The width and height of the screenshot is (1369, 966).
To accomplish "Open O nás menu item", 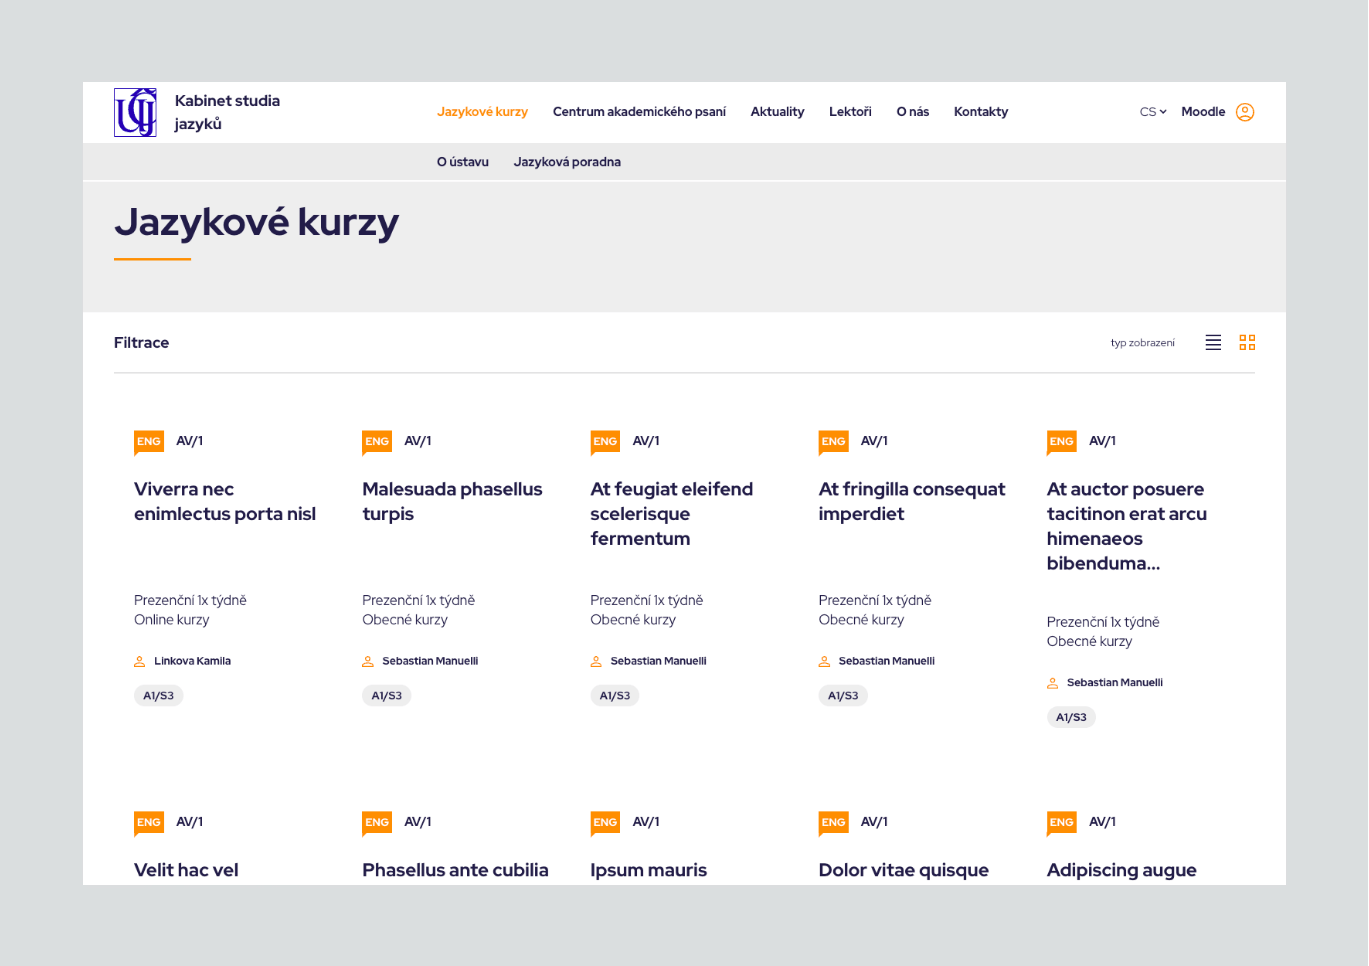I will [913, 112].
